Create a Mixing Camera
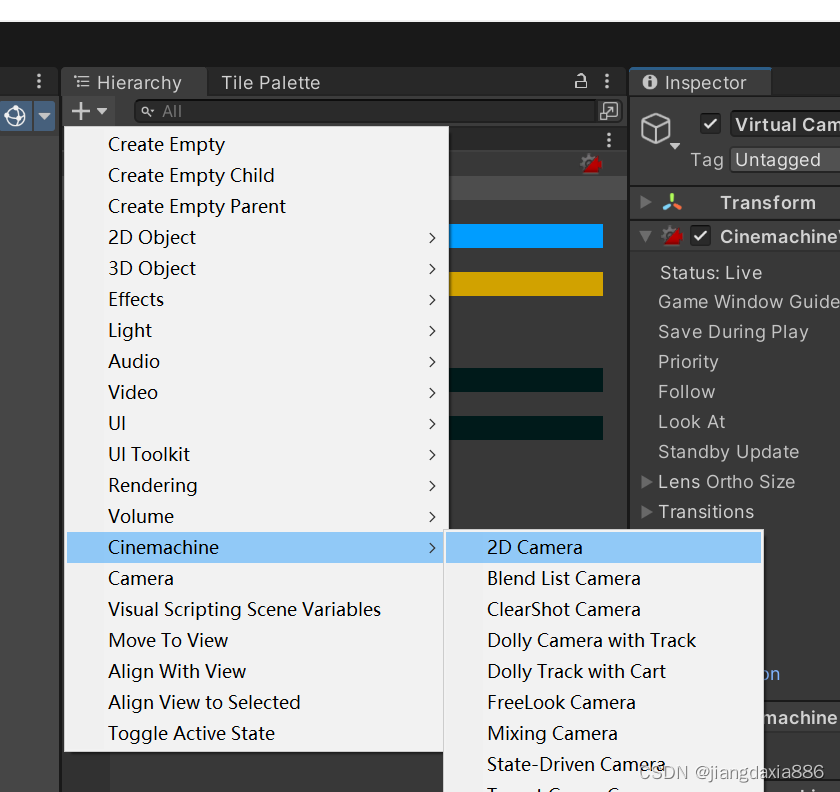 click(603, 734)
